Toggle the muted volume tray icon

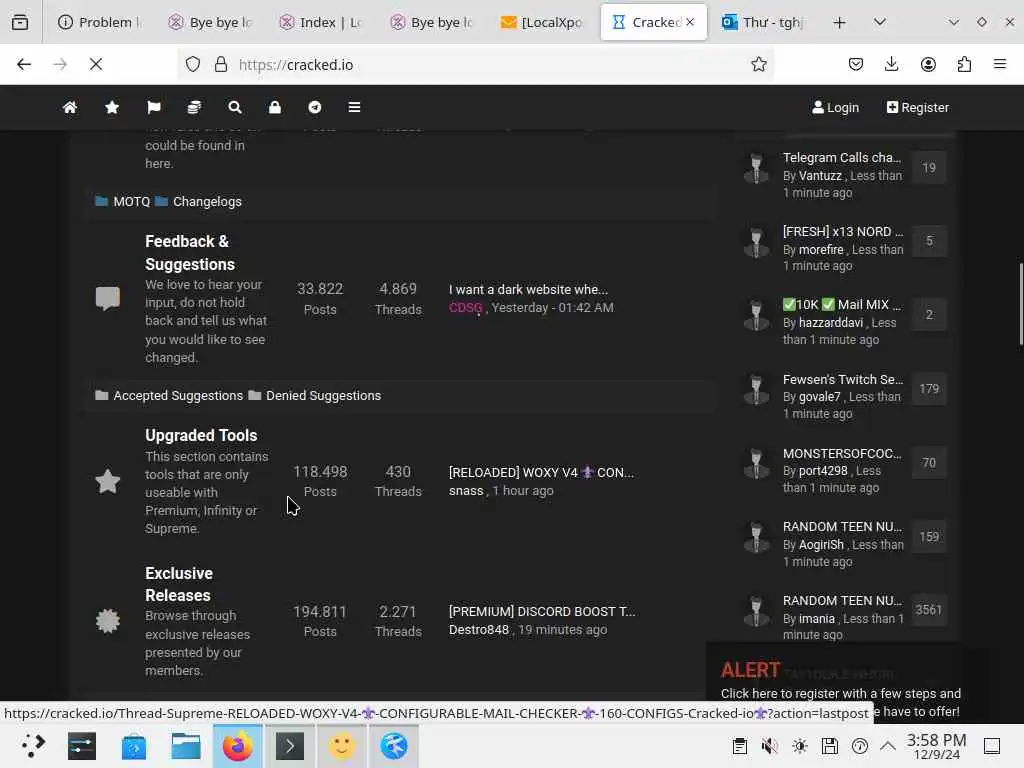[x=769, y=746]
